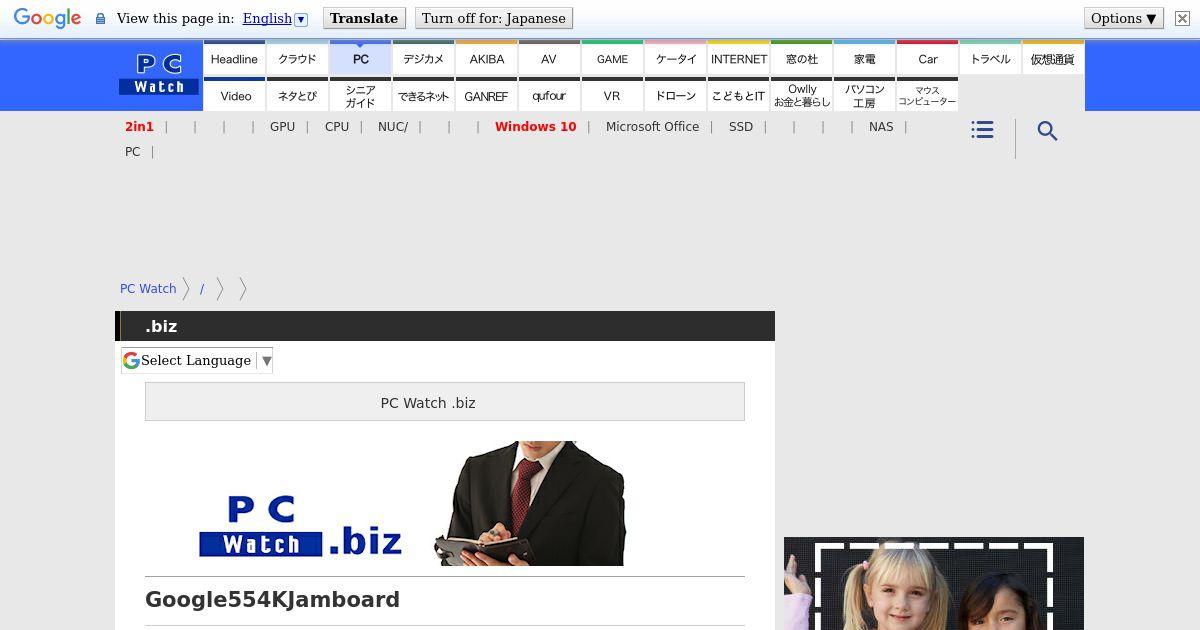The width and height of the screenshot is (1200, 630).
Task: Open the Car tab
Action: (x=927, y=59)
